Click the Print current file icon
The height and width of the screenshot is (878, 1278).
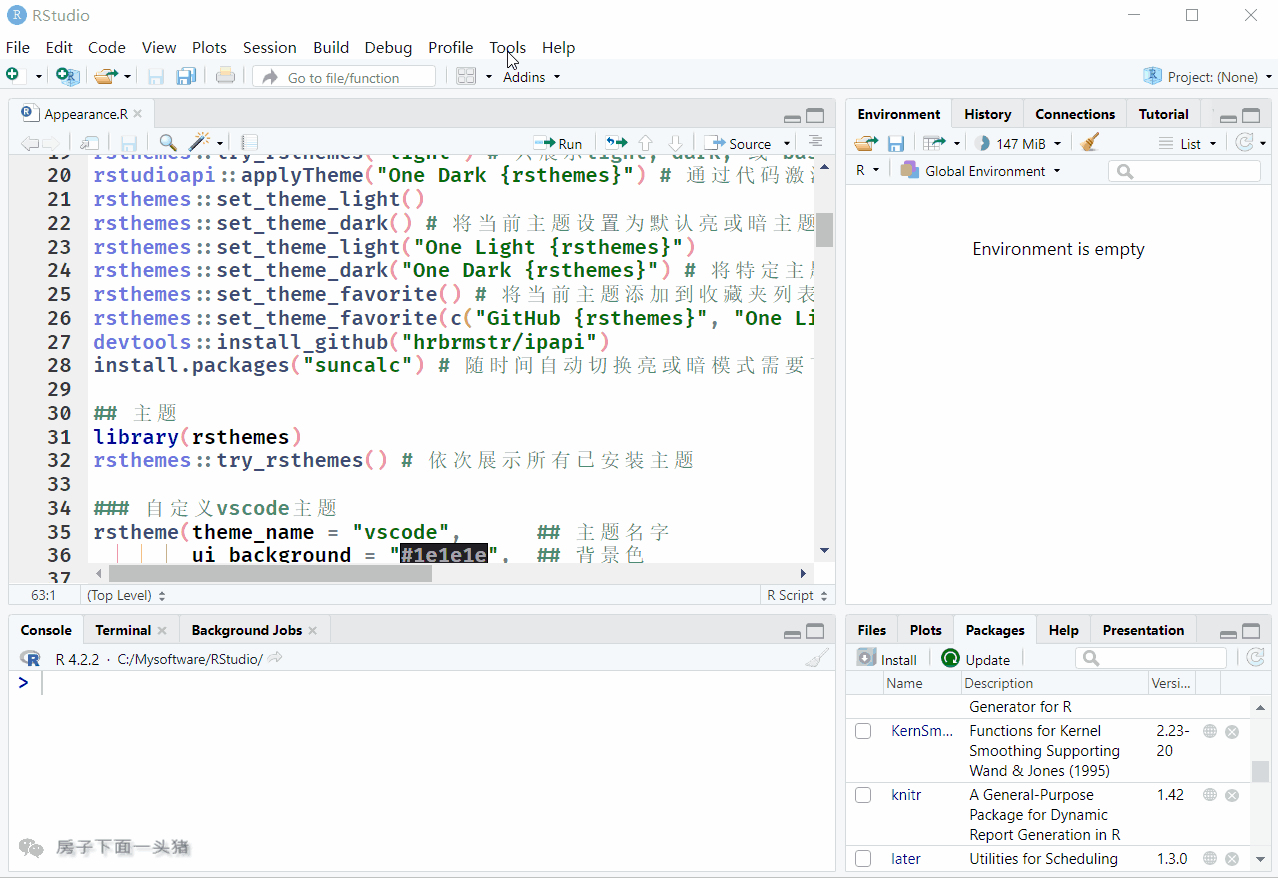click(x=225, y=76)
